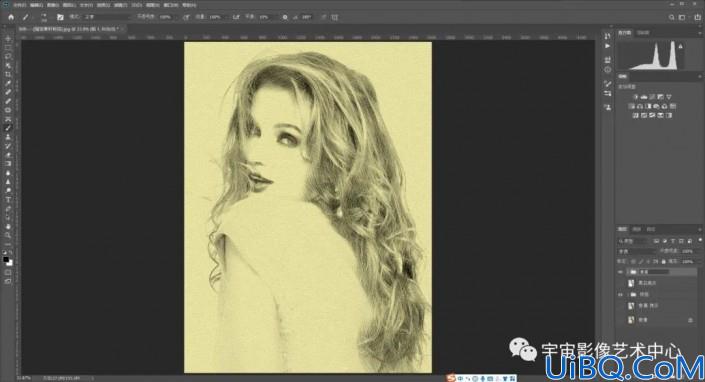Viewport: 705px width, 382px height.
Task: Show the hidden layer below top group
Action: click(x=620, y=283)
